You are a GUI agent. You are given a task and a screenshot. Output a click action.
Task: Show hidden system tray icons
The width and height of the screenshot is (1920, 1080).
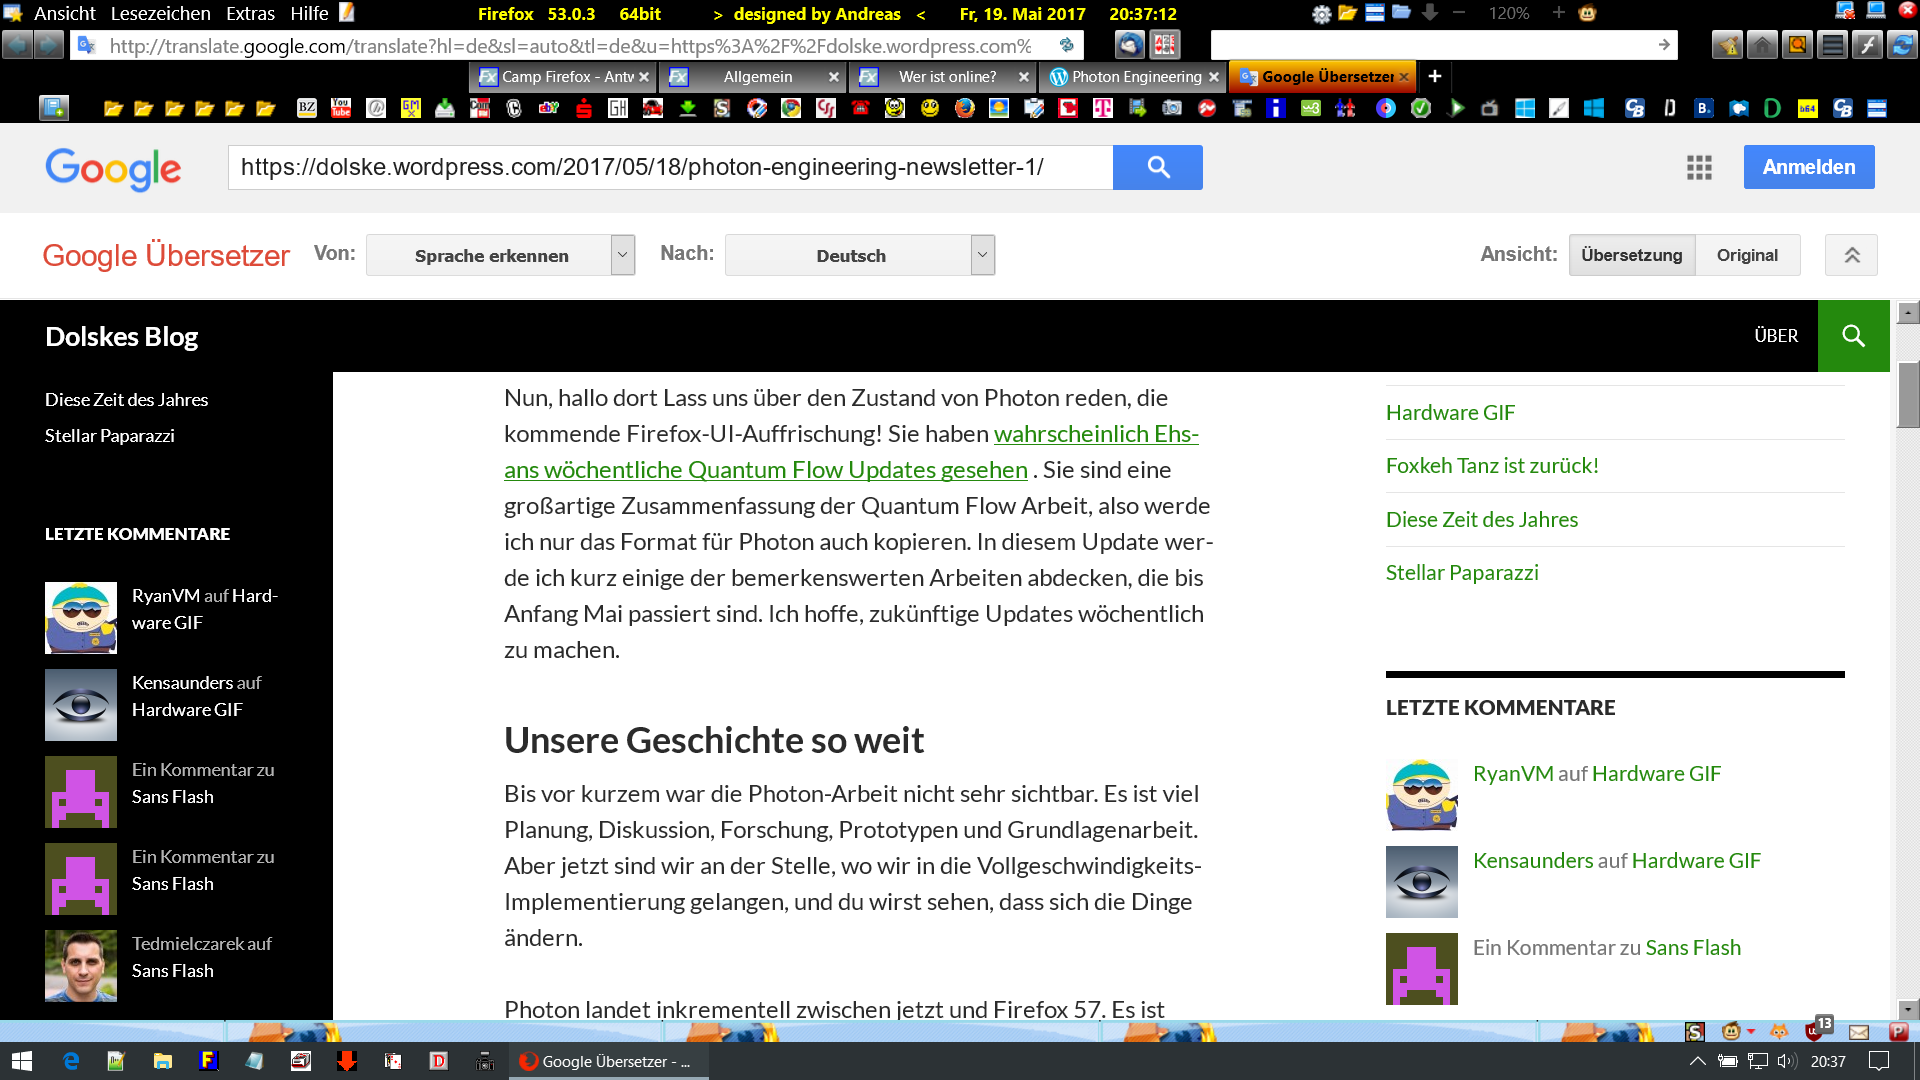[x=1697, y=1061]
